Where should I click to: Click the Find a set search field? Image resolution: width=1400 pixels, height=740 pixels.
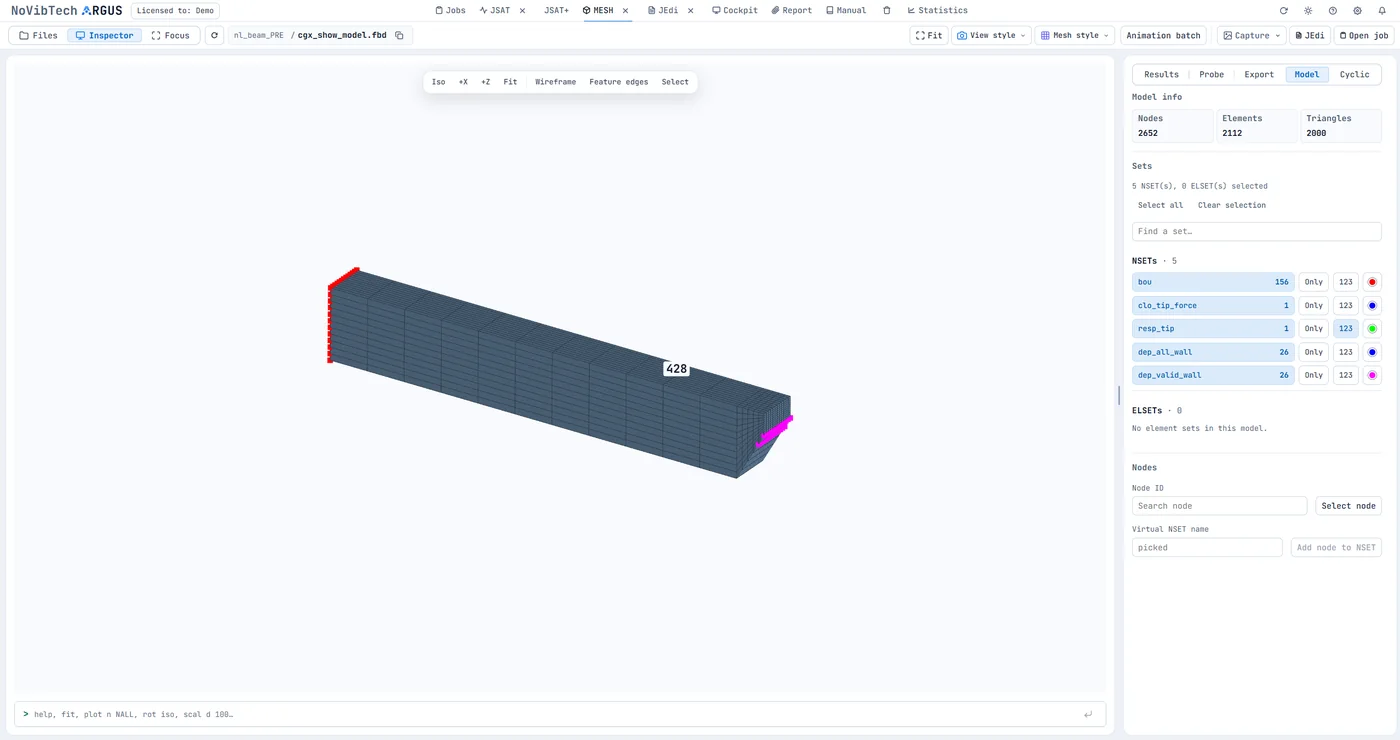tap(1257, 231)
